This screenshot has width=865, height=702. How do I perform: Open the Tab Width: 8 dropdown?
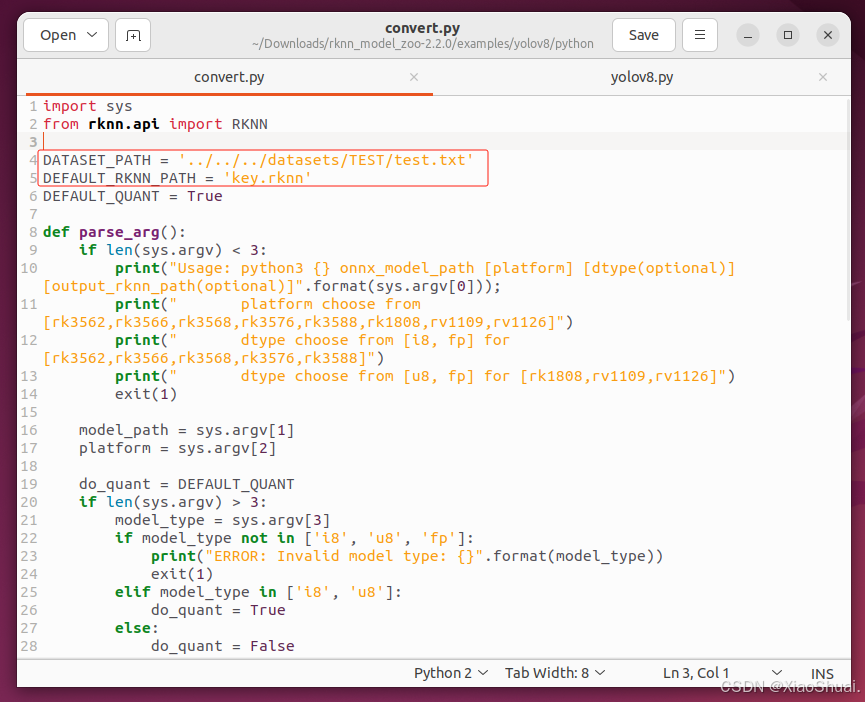pos(555,673)
